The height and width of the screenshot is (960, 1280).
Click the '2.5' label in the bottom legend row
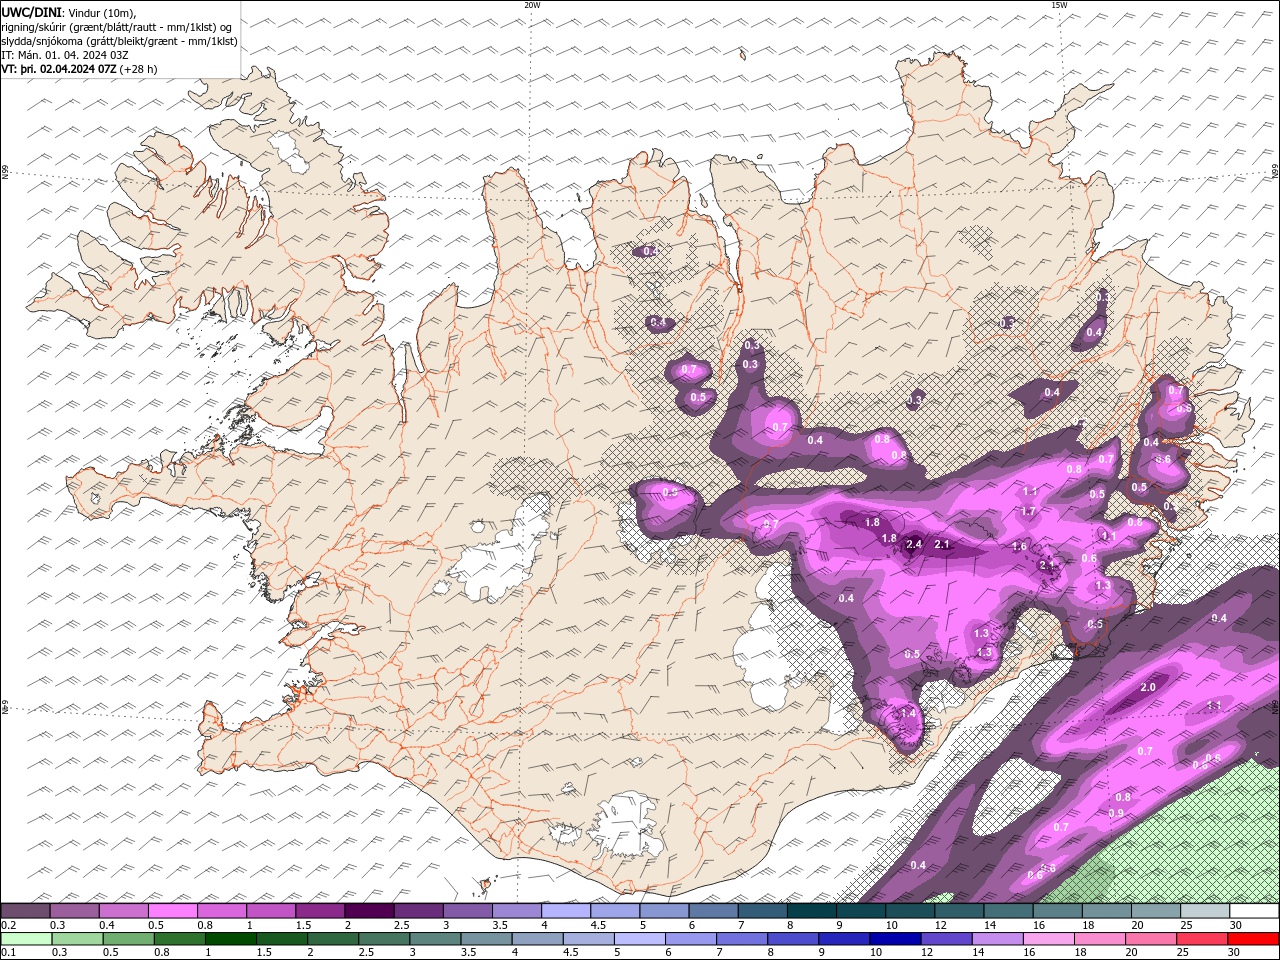365,953
